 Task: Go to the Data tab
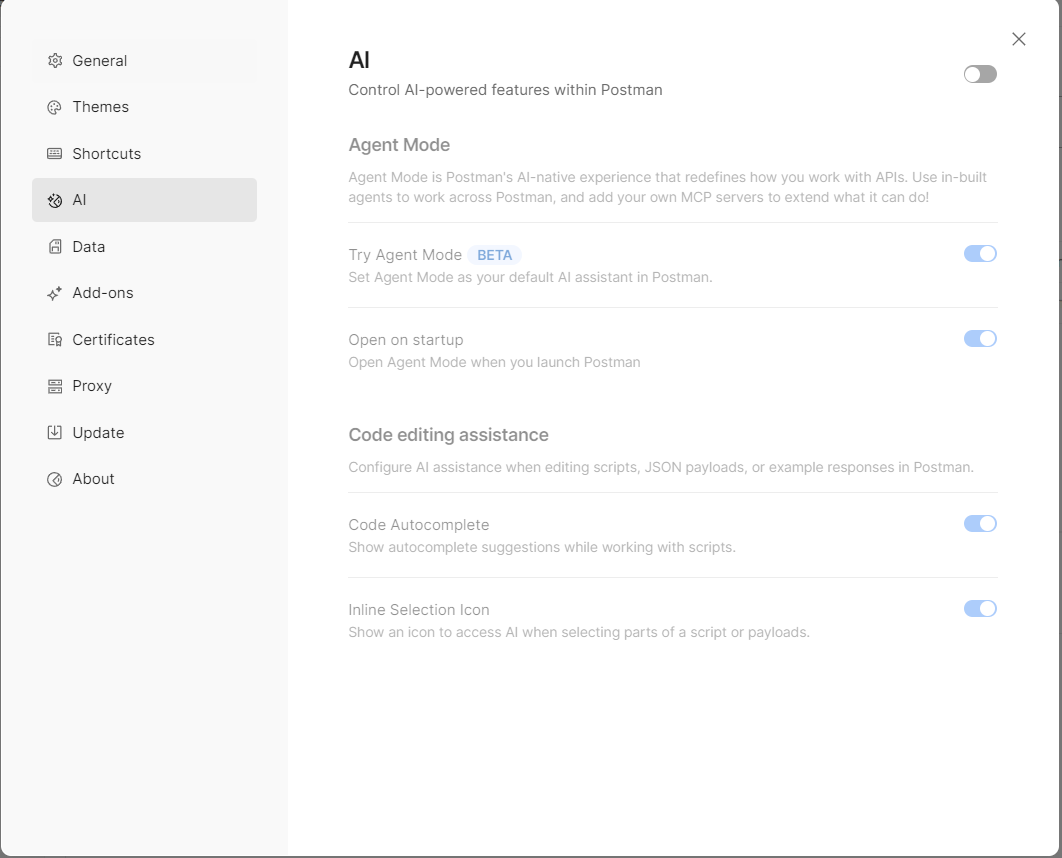click(x=144, y=246)
